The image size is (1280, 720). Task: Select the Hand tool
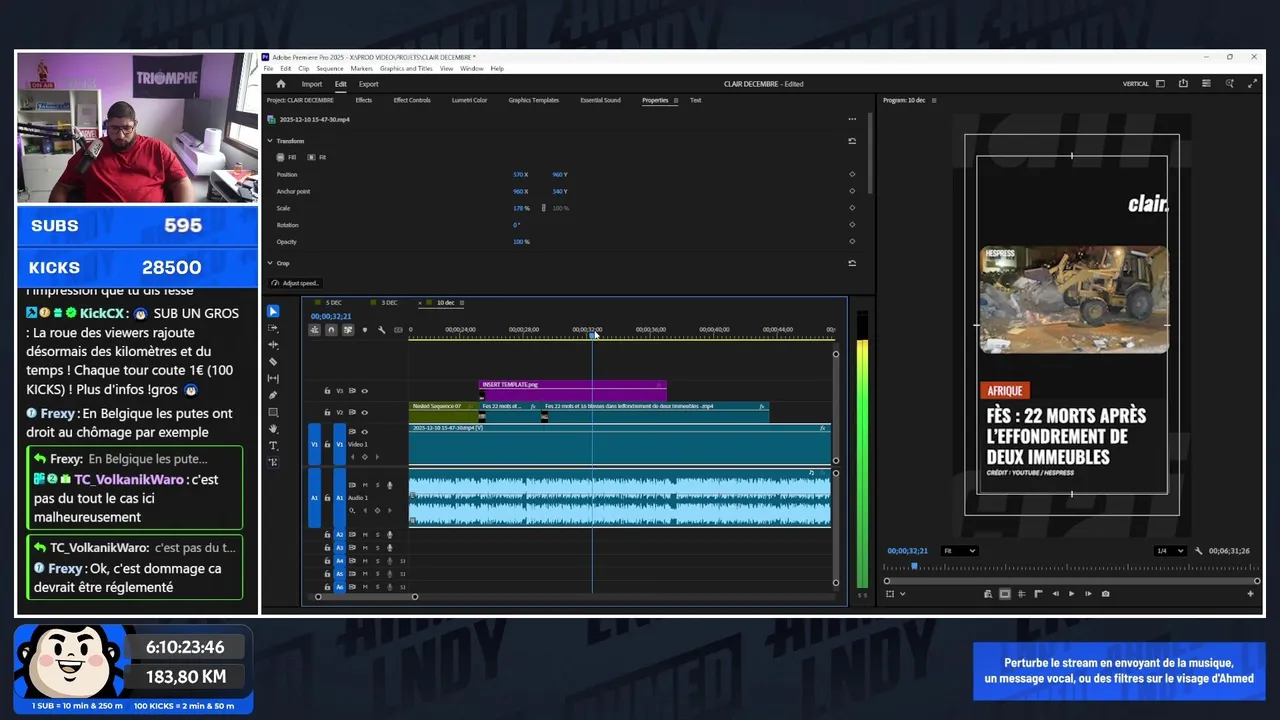[x=274, y=429]
